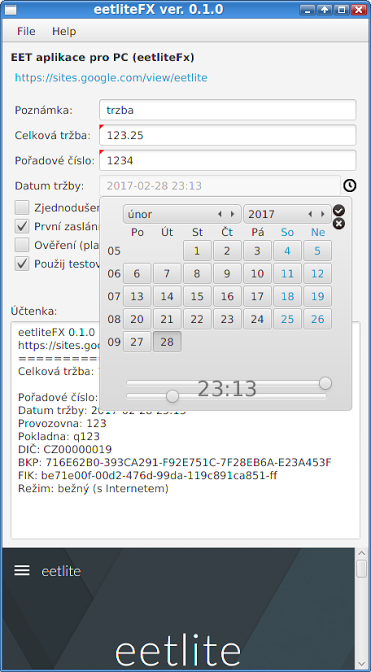Focus the Poznámka input field
Screen dimensions: 371x672
tap(227, 110)
